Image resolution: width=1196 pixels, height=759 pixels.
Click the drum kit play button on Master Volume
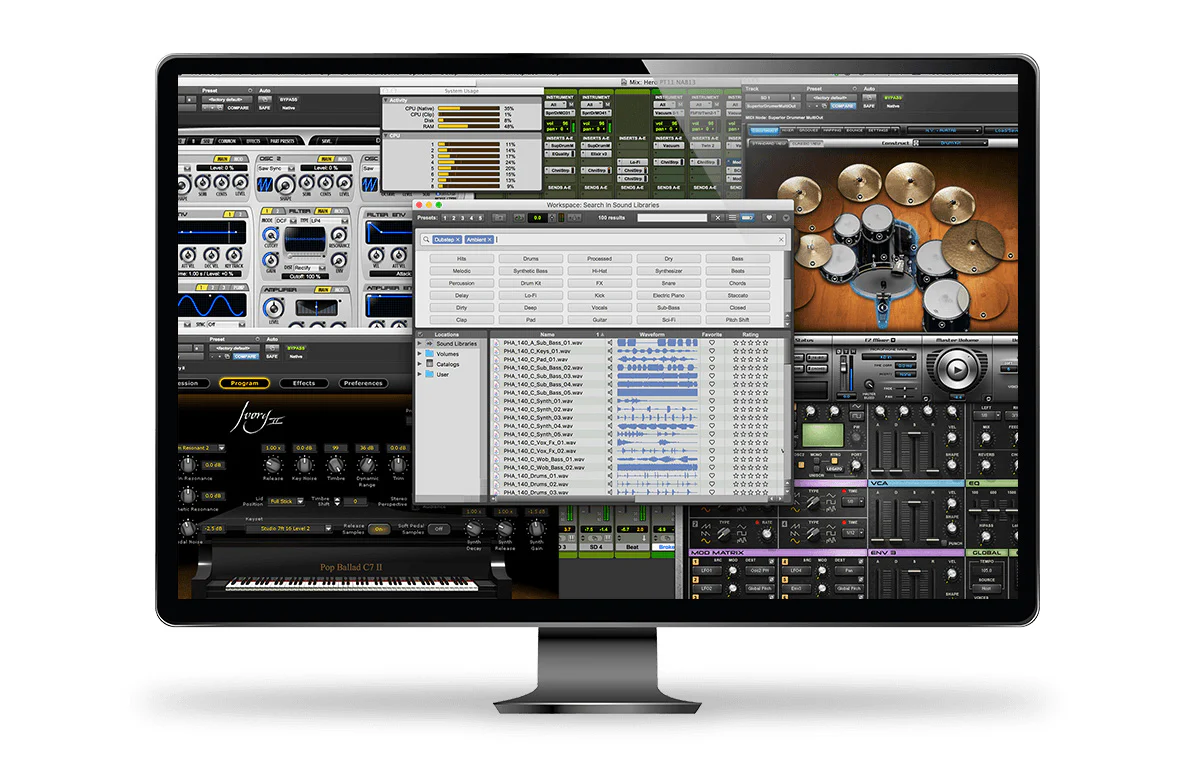coord(956,370)
